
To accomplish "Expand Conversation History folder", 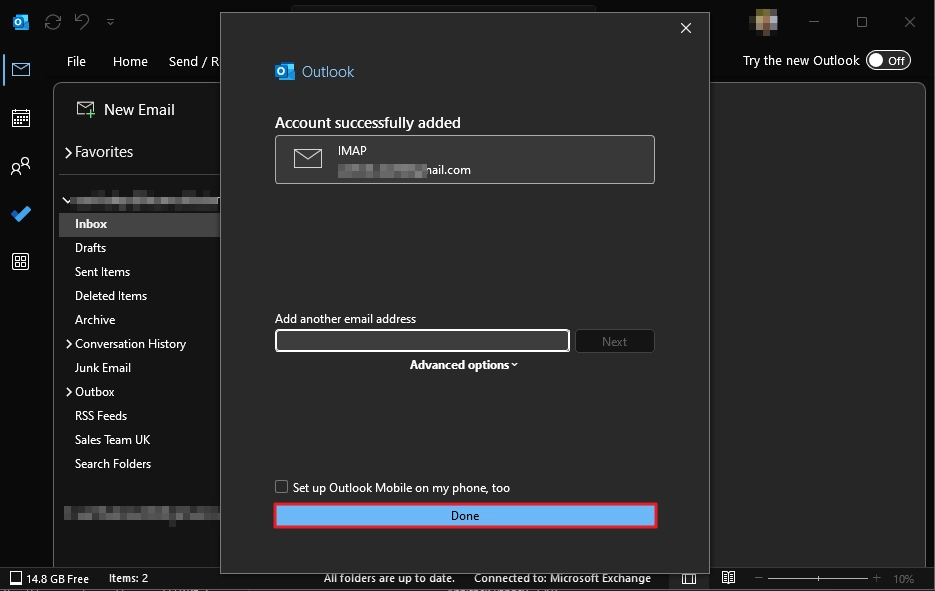I will coord(68,343).
